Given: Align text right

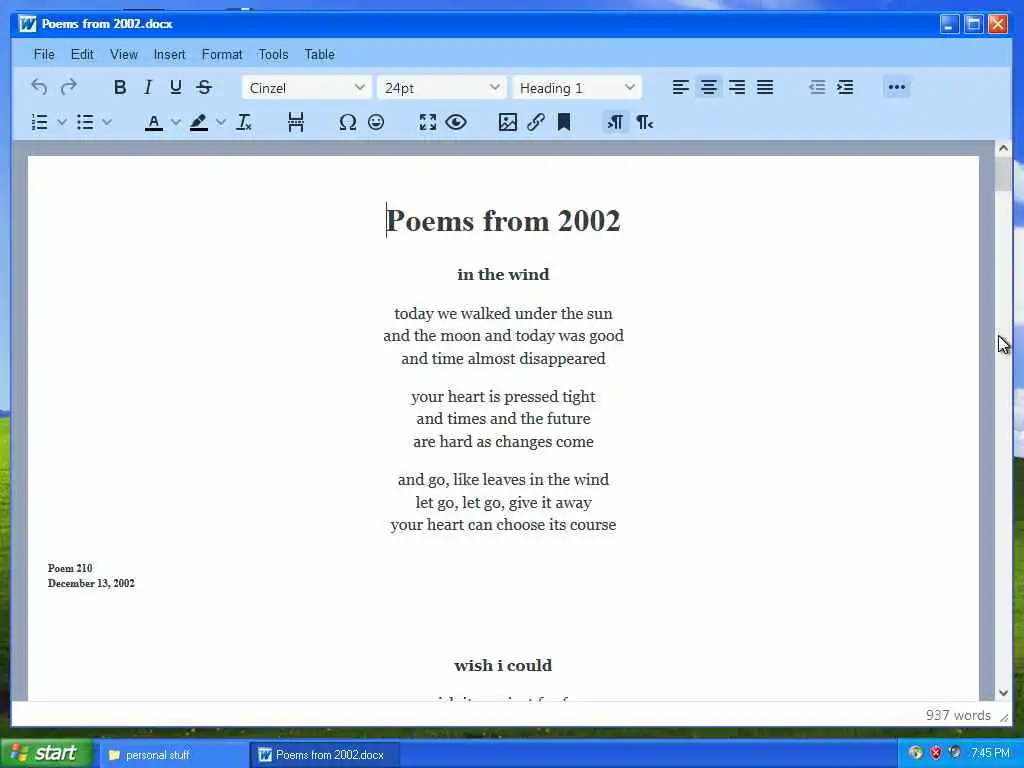Looking at the screenshot, I should pyautogui.click(x=737, y=87).
